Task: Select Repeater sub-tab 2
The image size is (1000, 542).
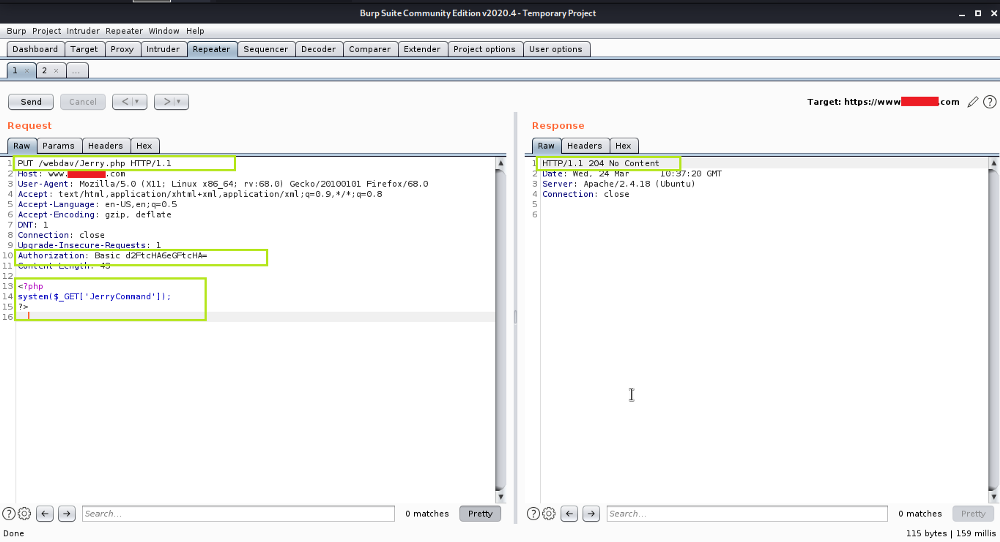Action: point(44,71)
